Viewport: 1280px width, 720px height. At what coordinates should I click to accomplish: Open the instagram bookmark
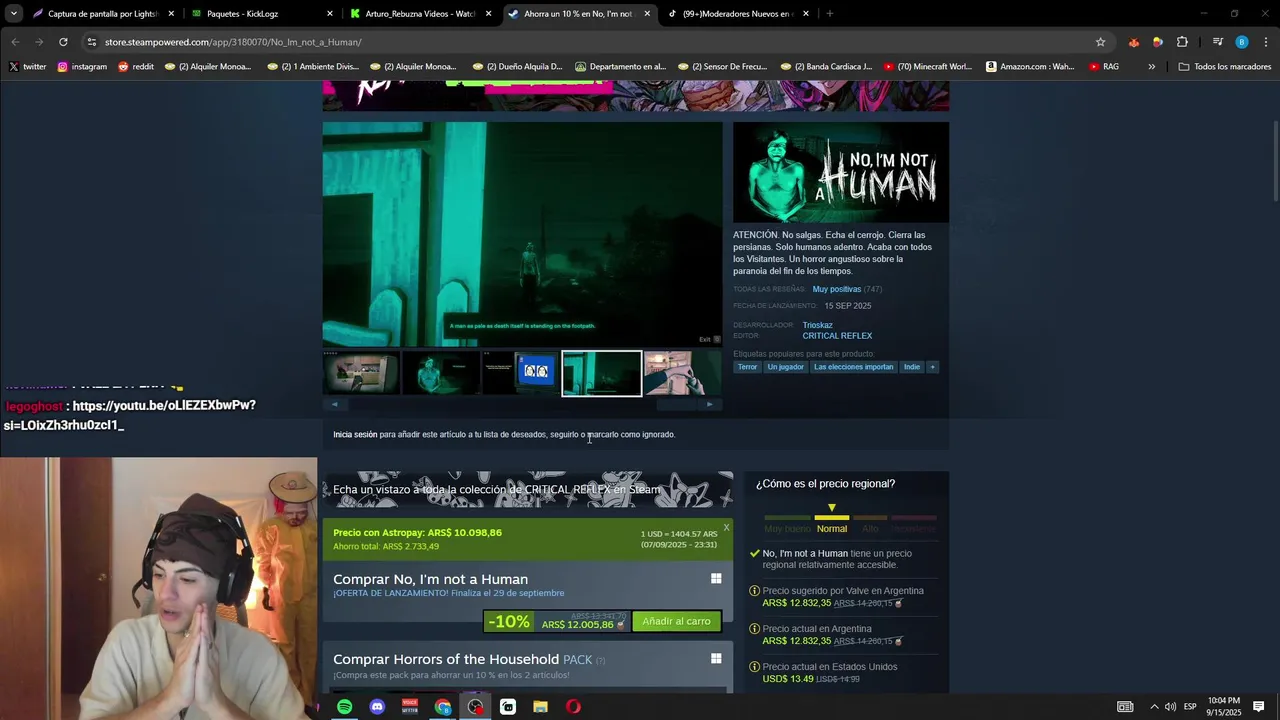(82, 67)
